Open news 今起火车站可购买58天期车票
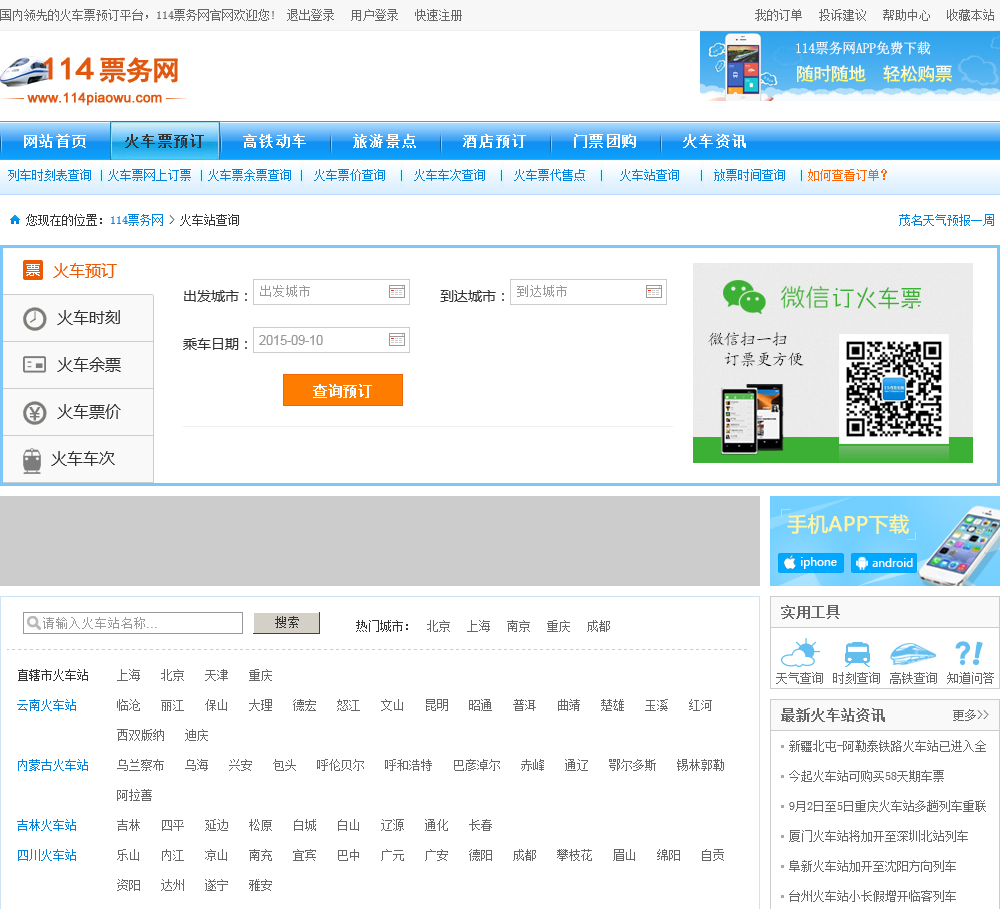The image size is (1000, 909). [866, 776]
